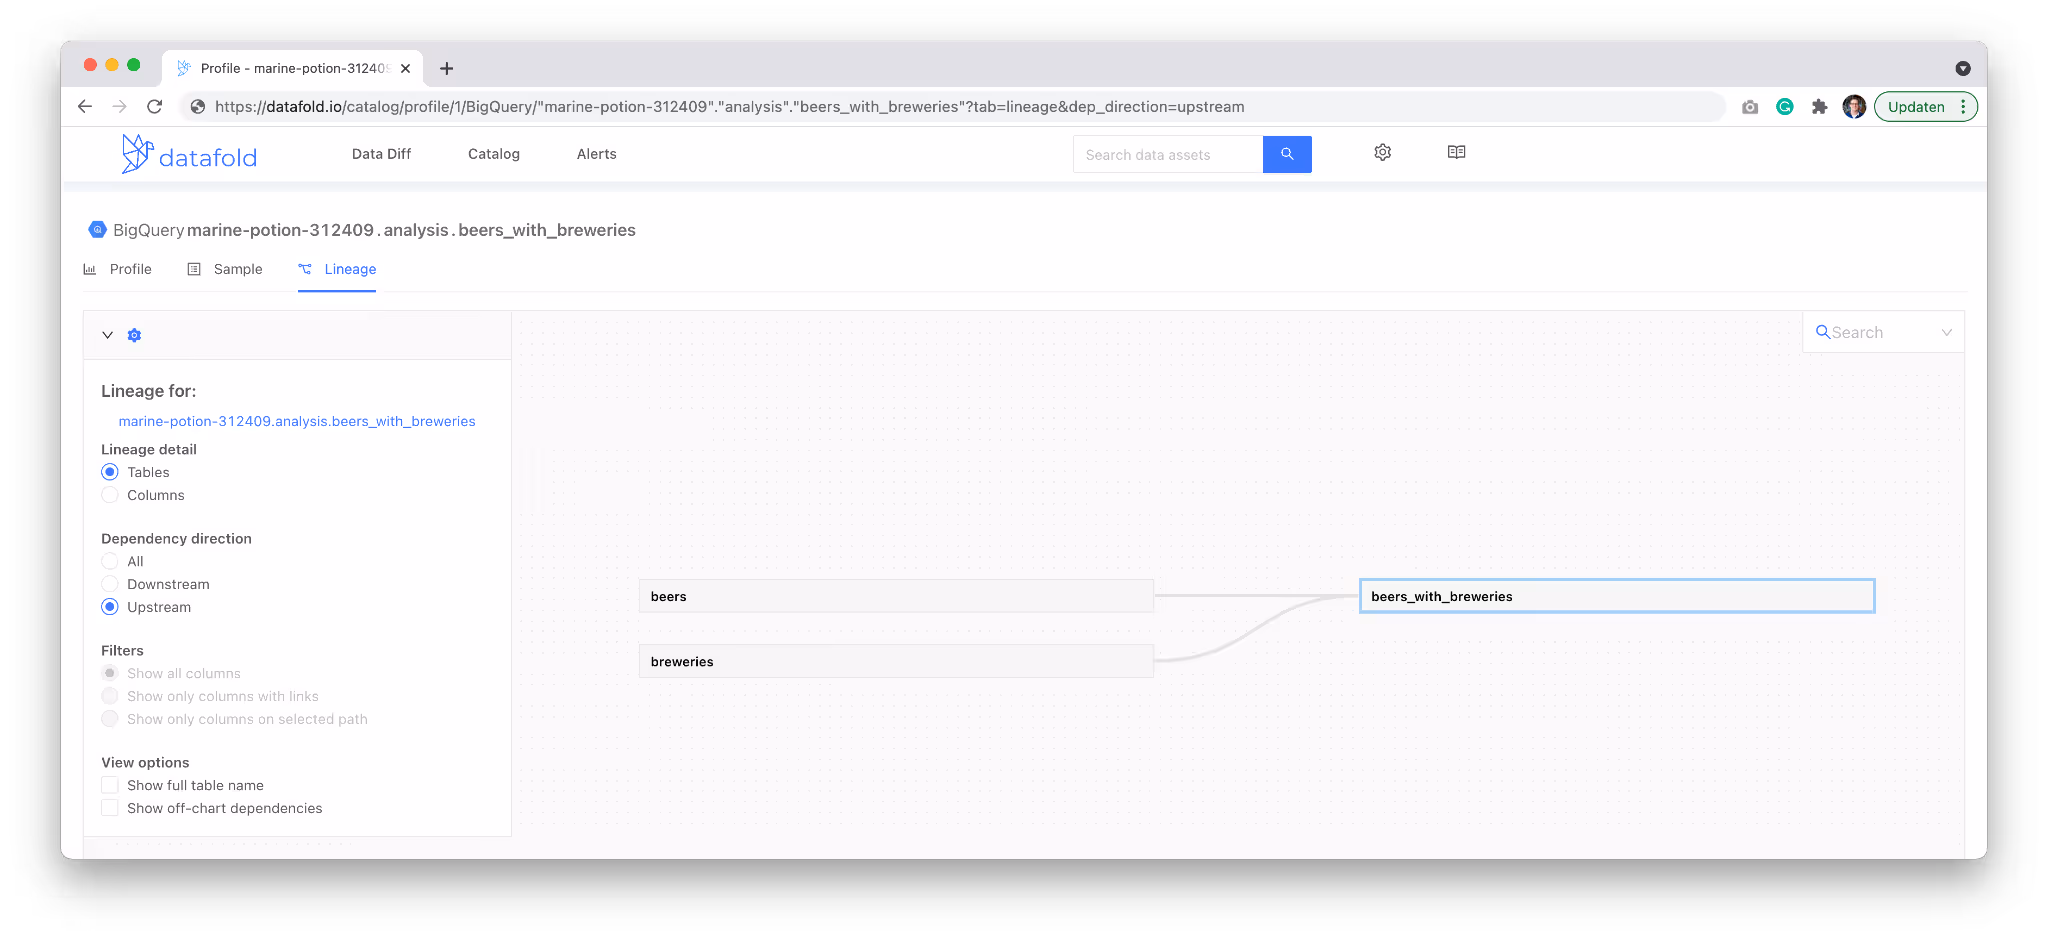The height and width of the screenshot is (939, 2048).
Task: Reload the current page
Action: [x=154, y=106]
